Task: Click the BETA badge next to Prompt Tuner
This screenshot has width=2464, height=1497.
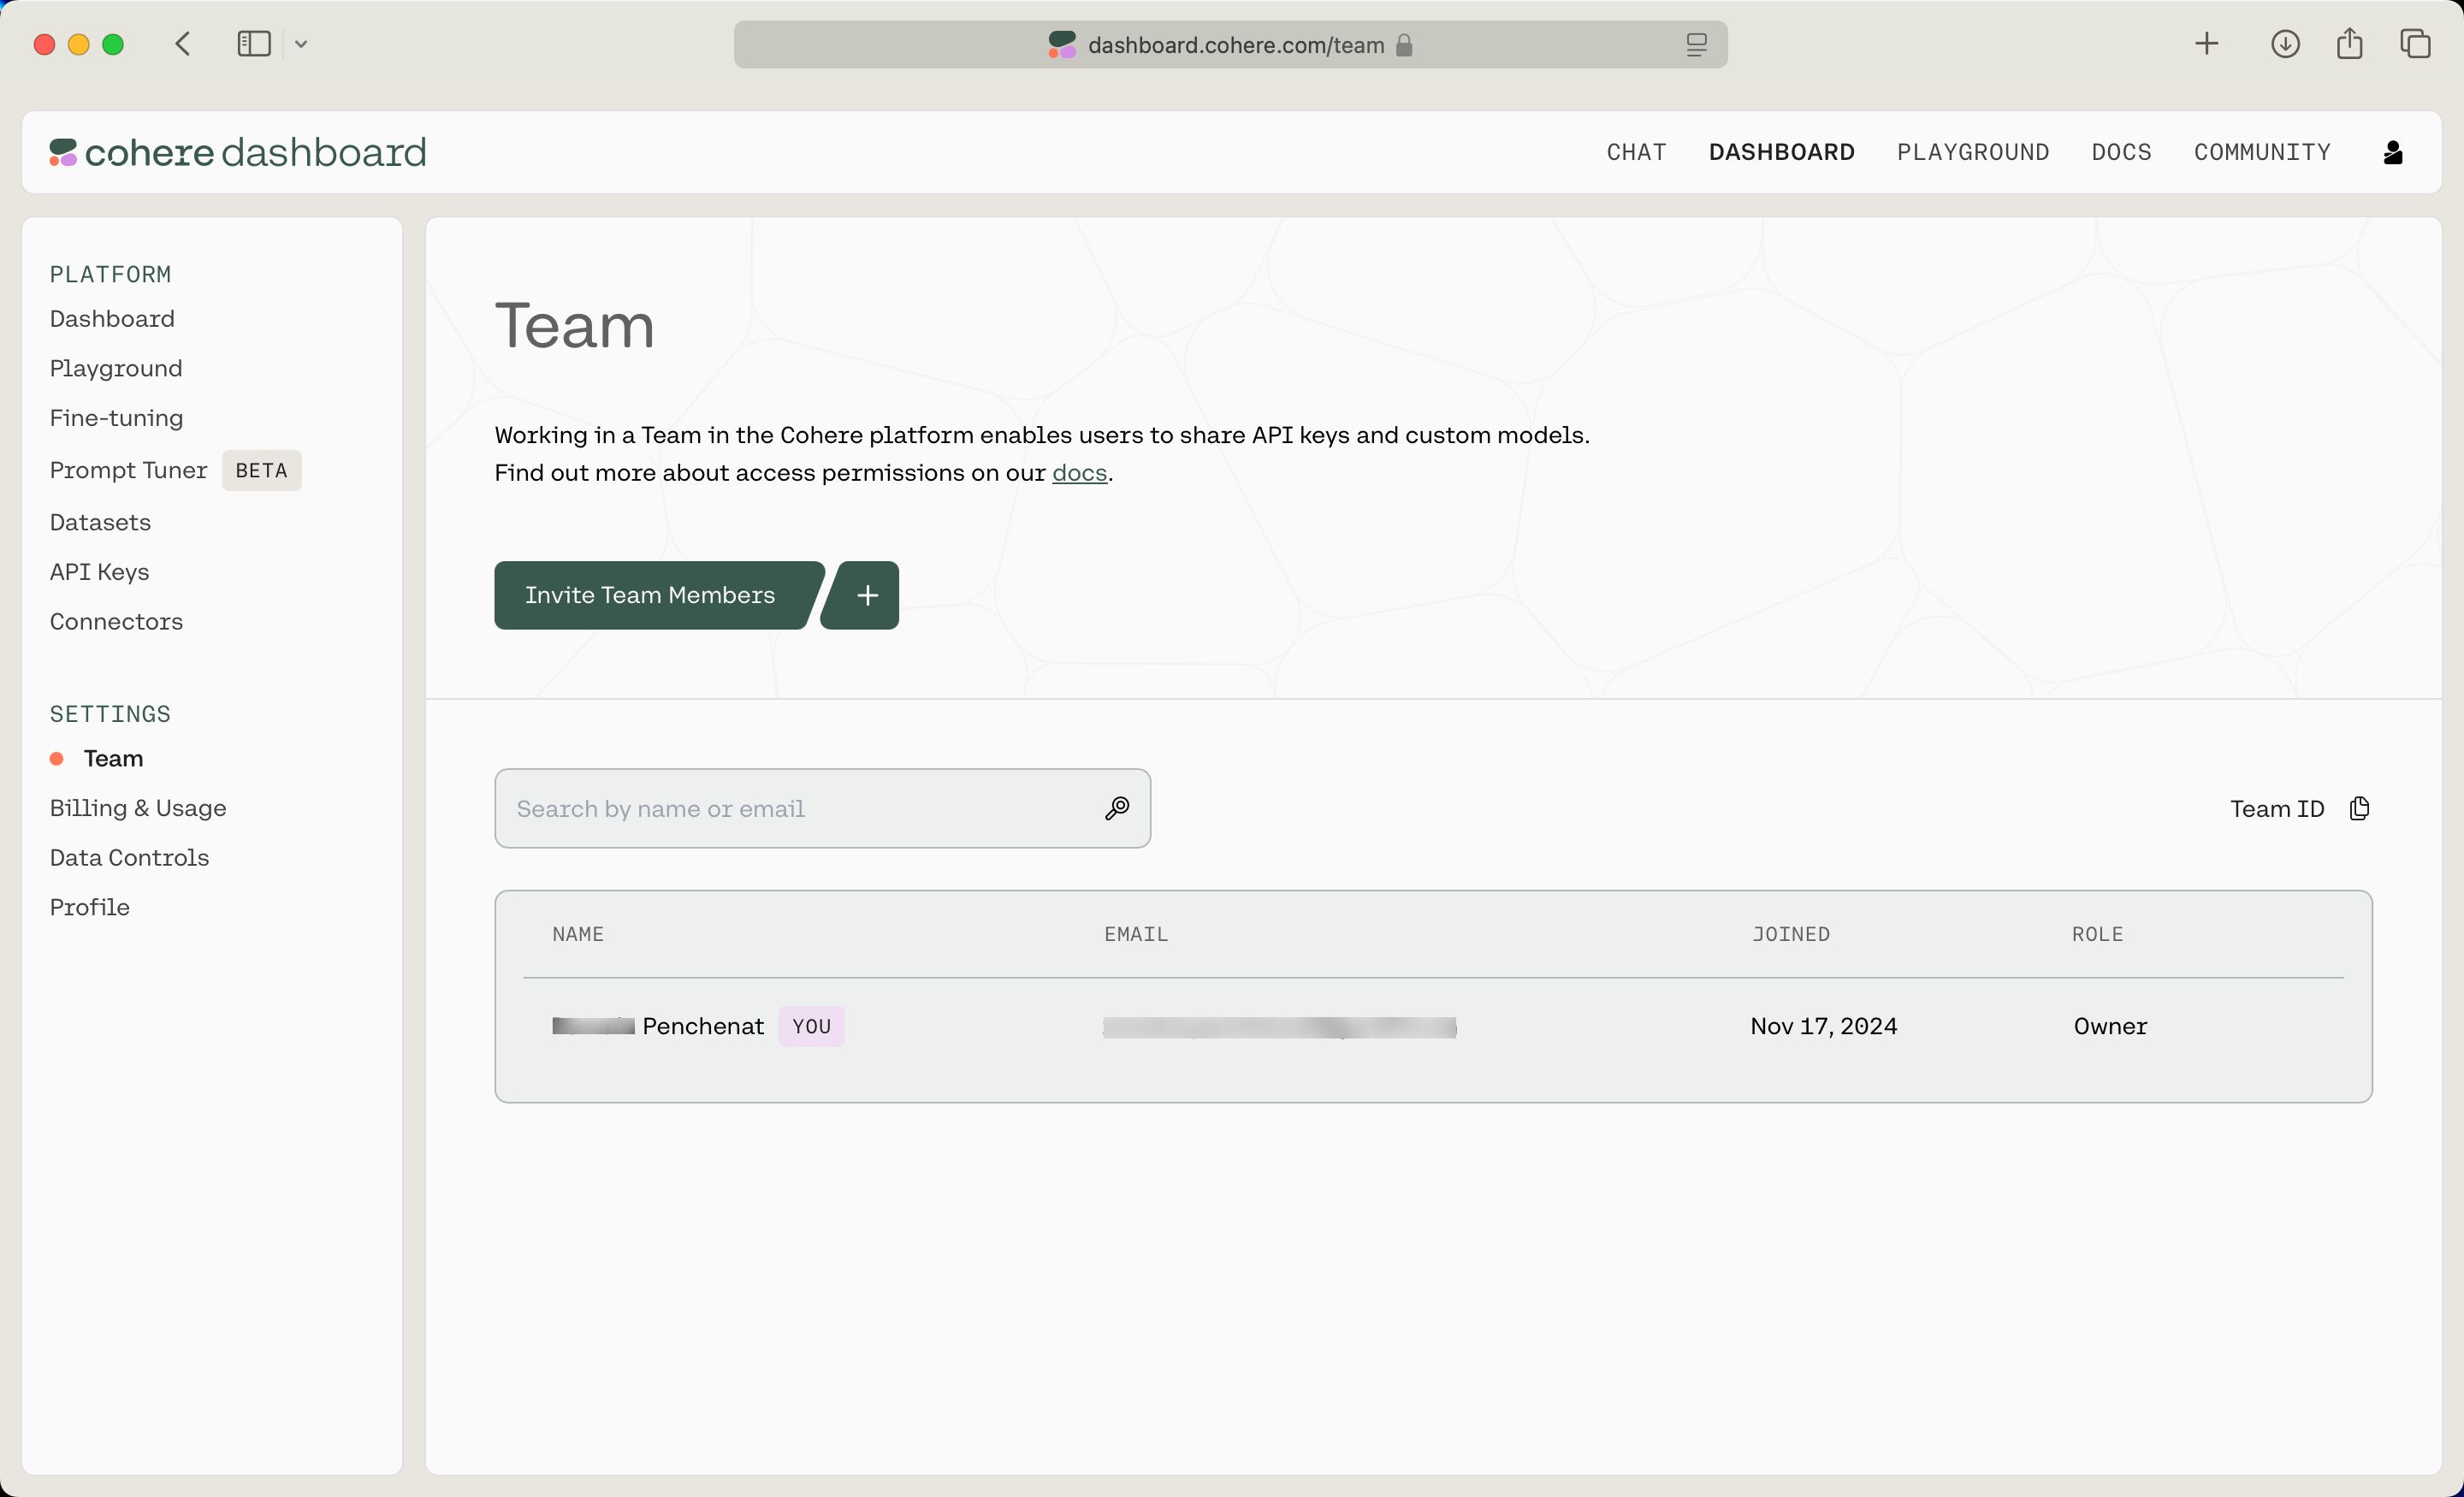Action: coord(261,470)
